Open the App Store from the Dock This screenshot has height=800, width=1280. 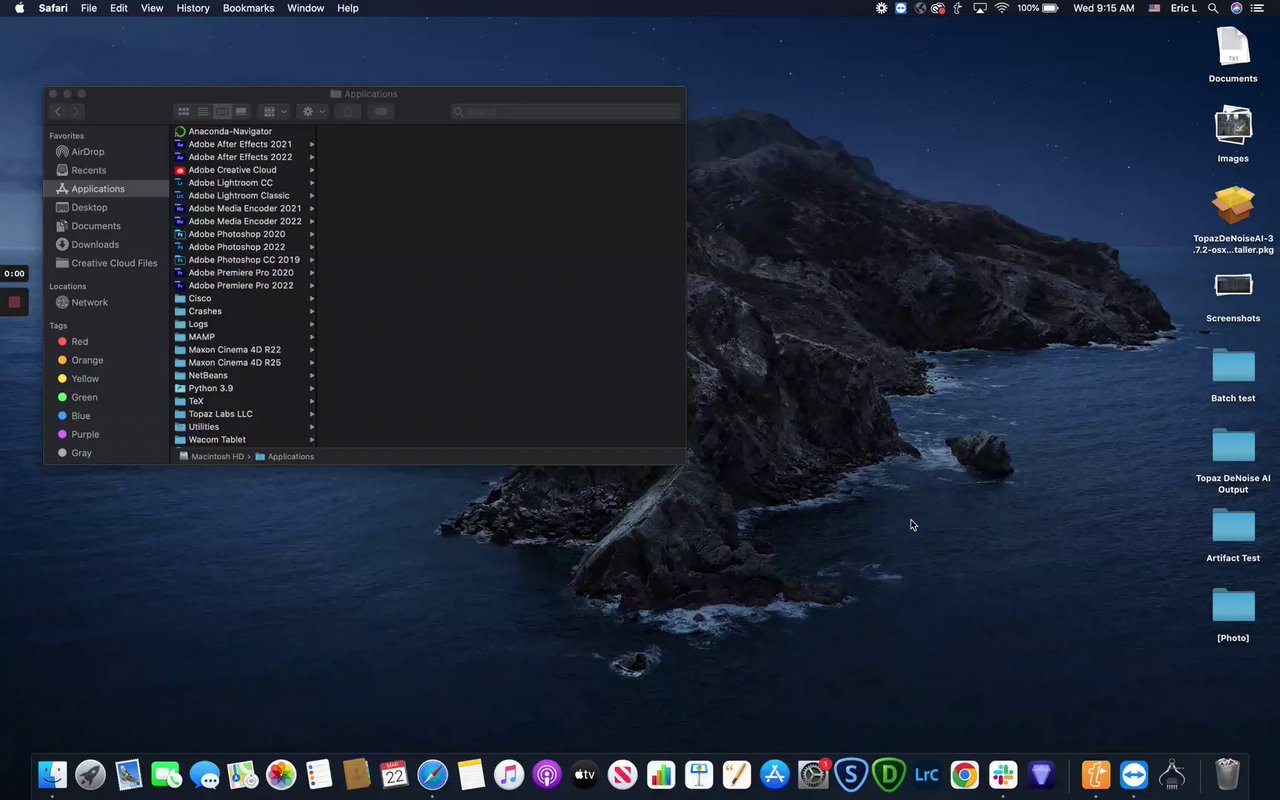coord(775,775)
